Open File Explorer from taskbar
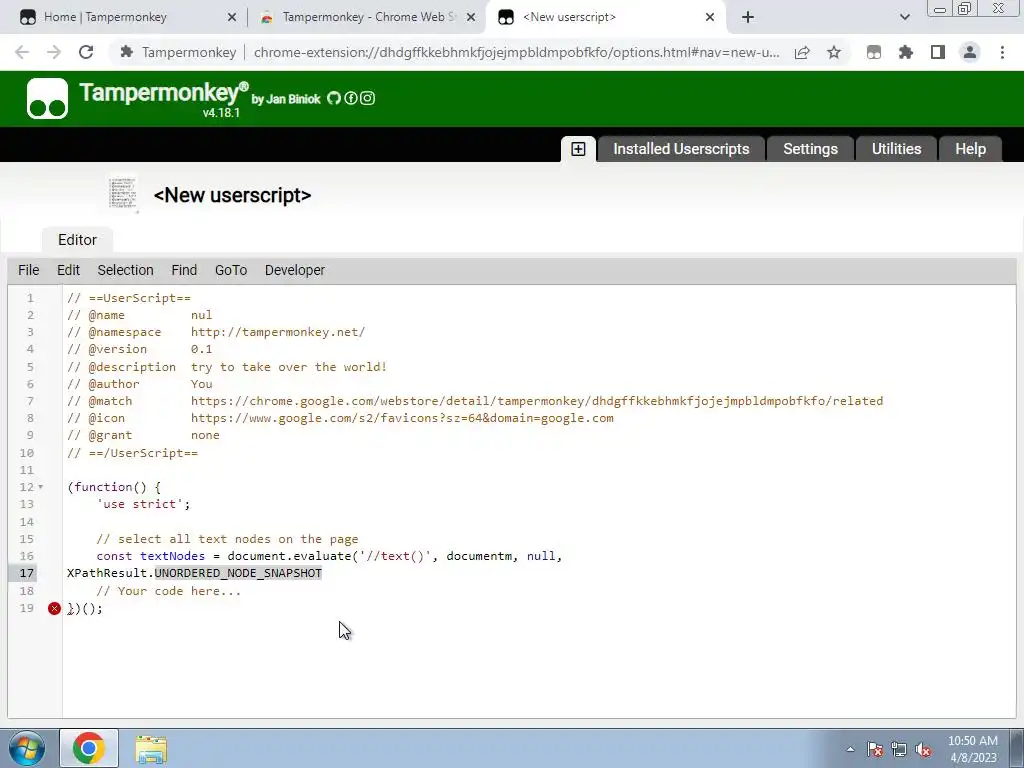This screenshot has height=768, width=1024. point(151,749)
